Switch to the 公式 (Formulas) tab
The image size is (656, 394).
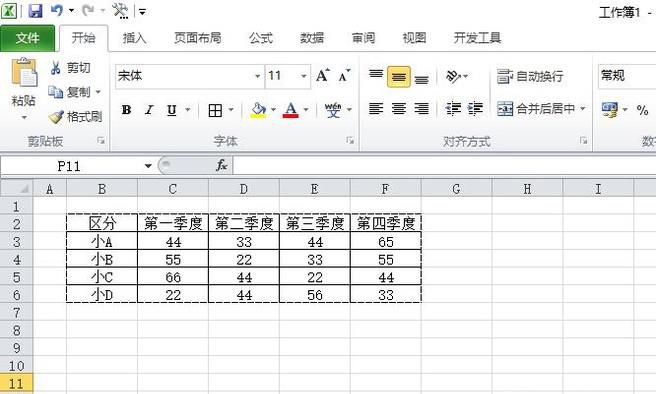[261, 38]
